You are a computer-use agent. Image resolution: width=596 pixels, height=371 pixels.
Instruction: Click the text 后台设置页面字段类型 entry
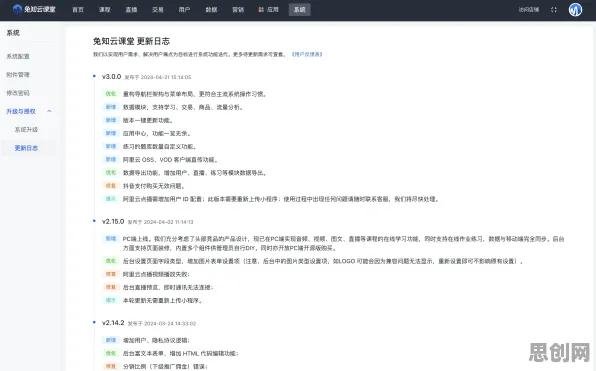323,261
